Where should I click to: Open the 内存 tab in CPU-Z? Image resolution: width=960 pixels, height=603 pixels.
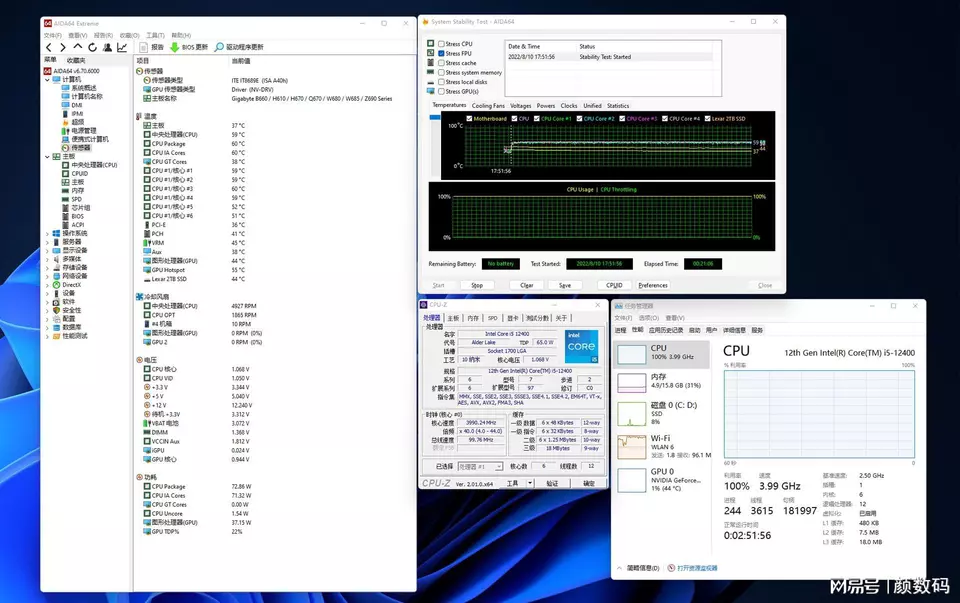coord(473,318)
